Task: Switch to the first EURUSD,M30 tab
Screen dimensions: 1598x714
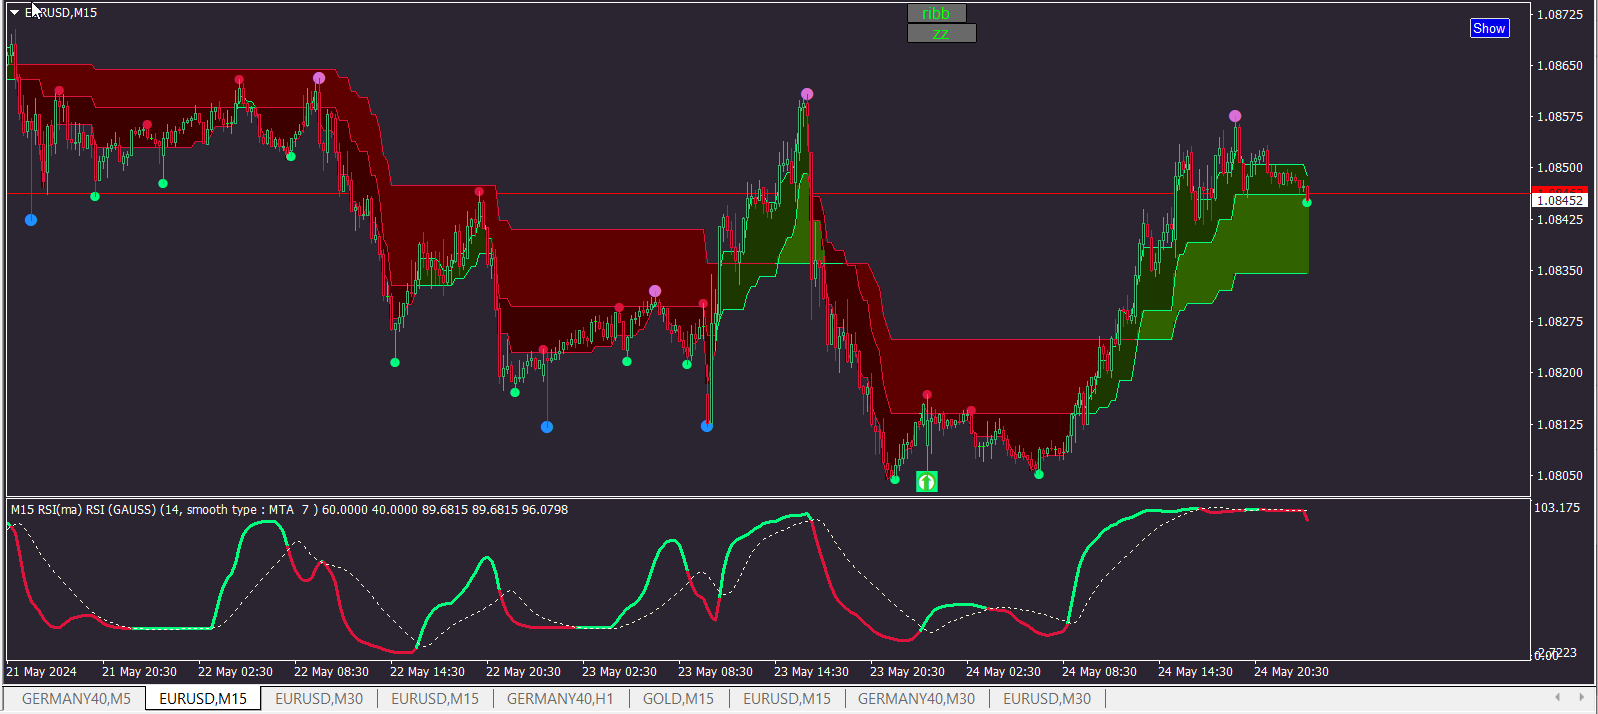Action: tap(319, 698)
